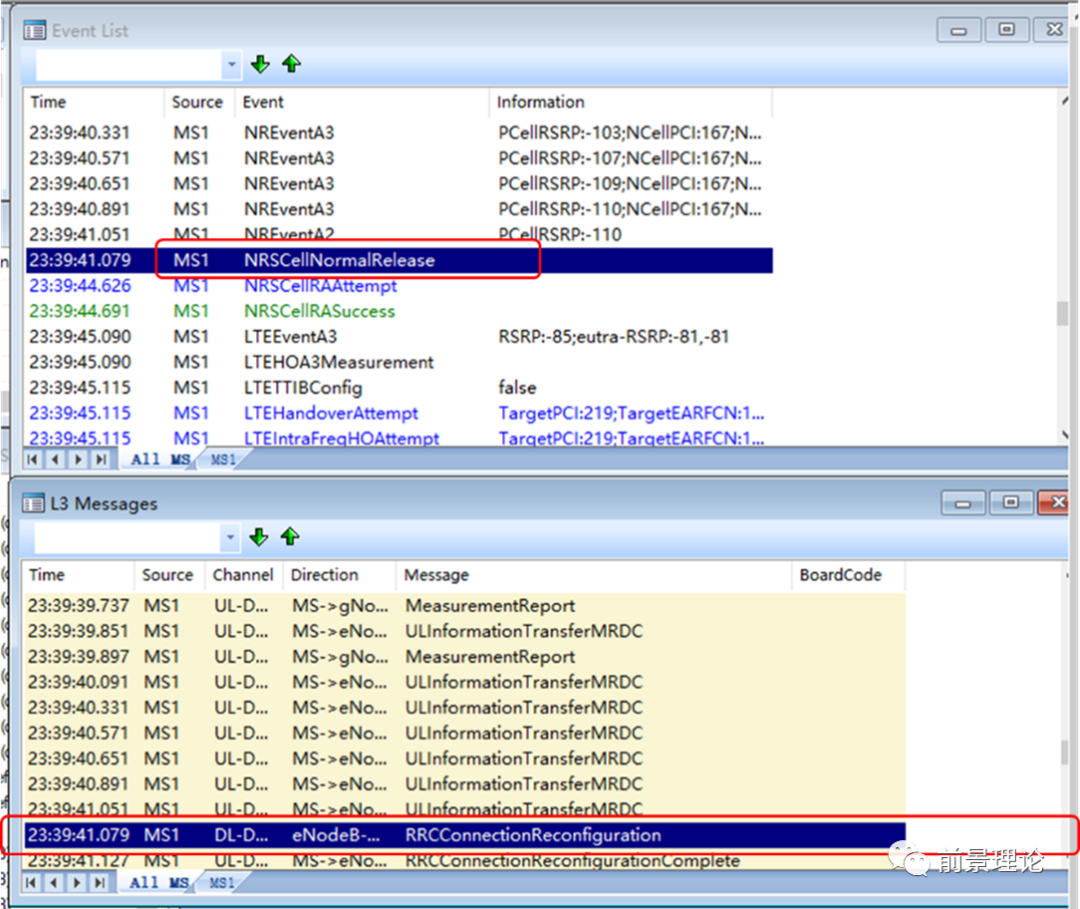
Task: Go to first tab in Event List navigator
Action: coord(32,459)
